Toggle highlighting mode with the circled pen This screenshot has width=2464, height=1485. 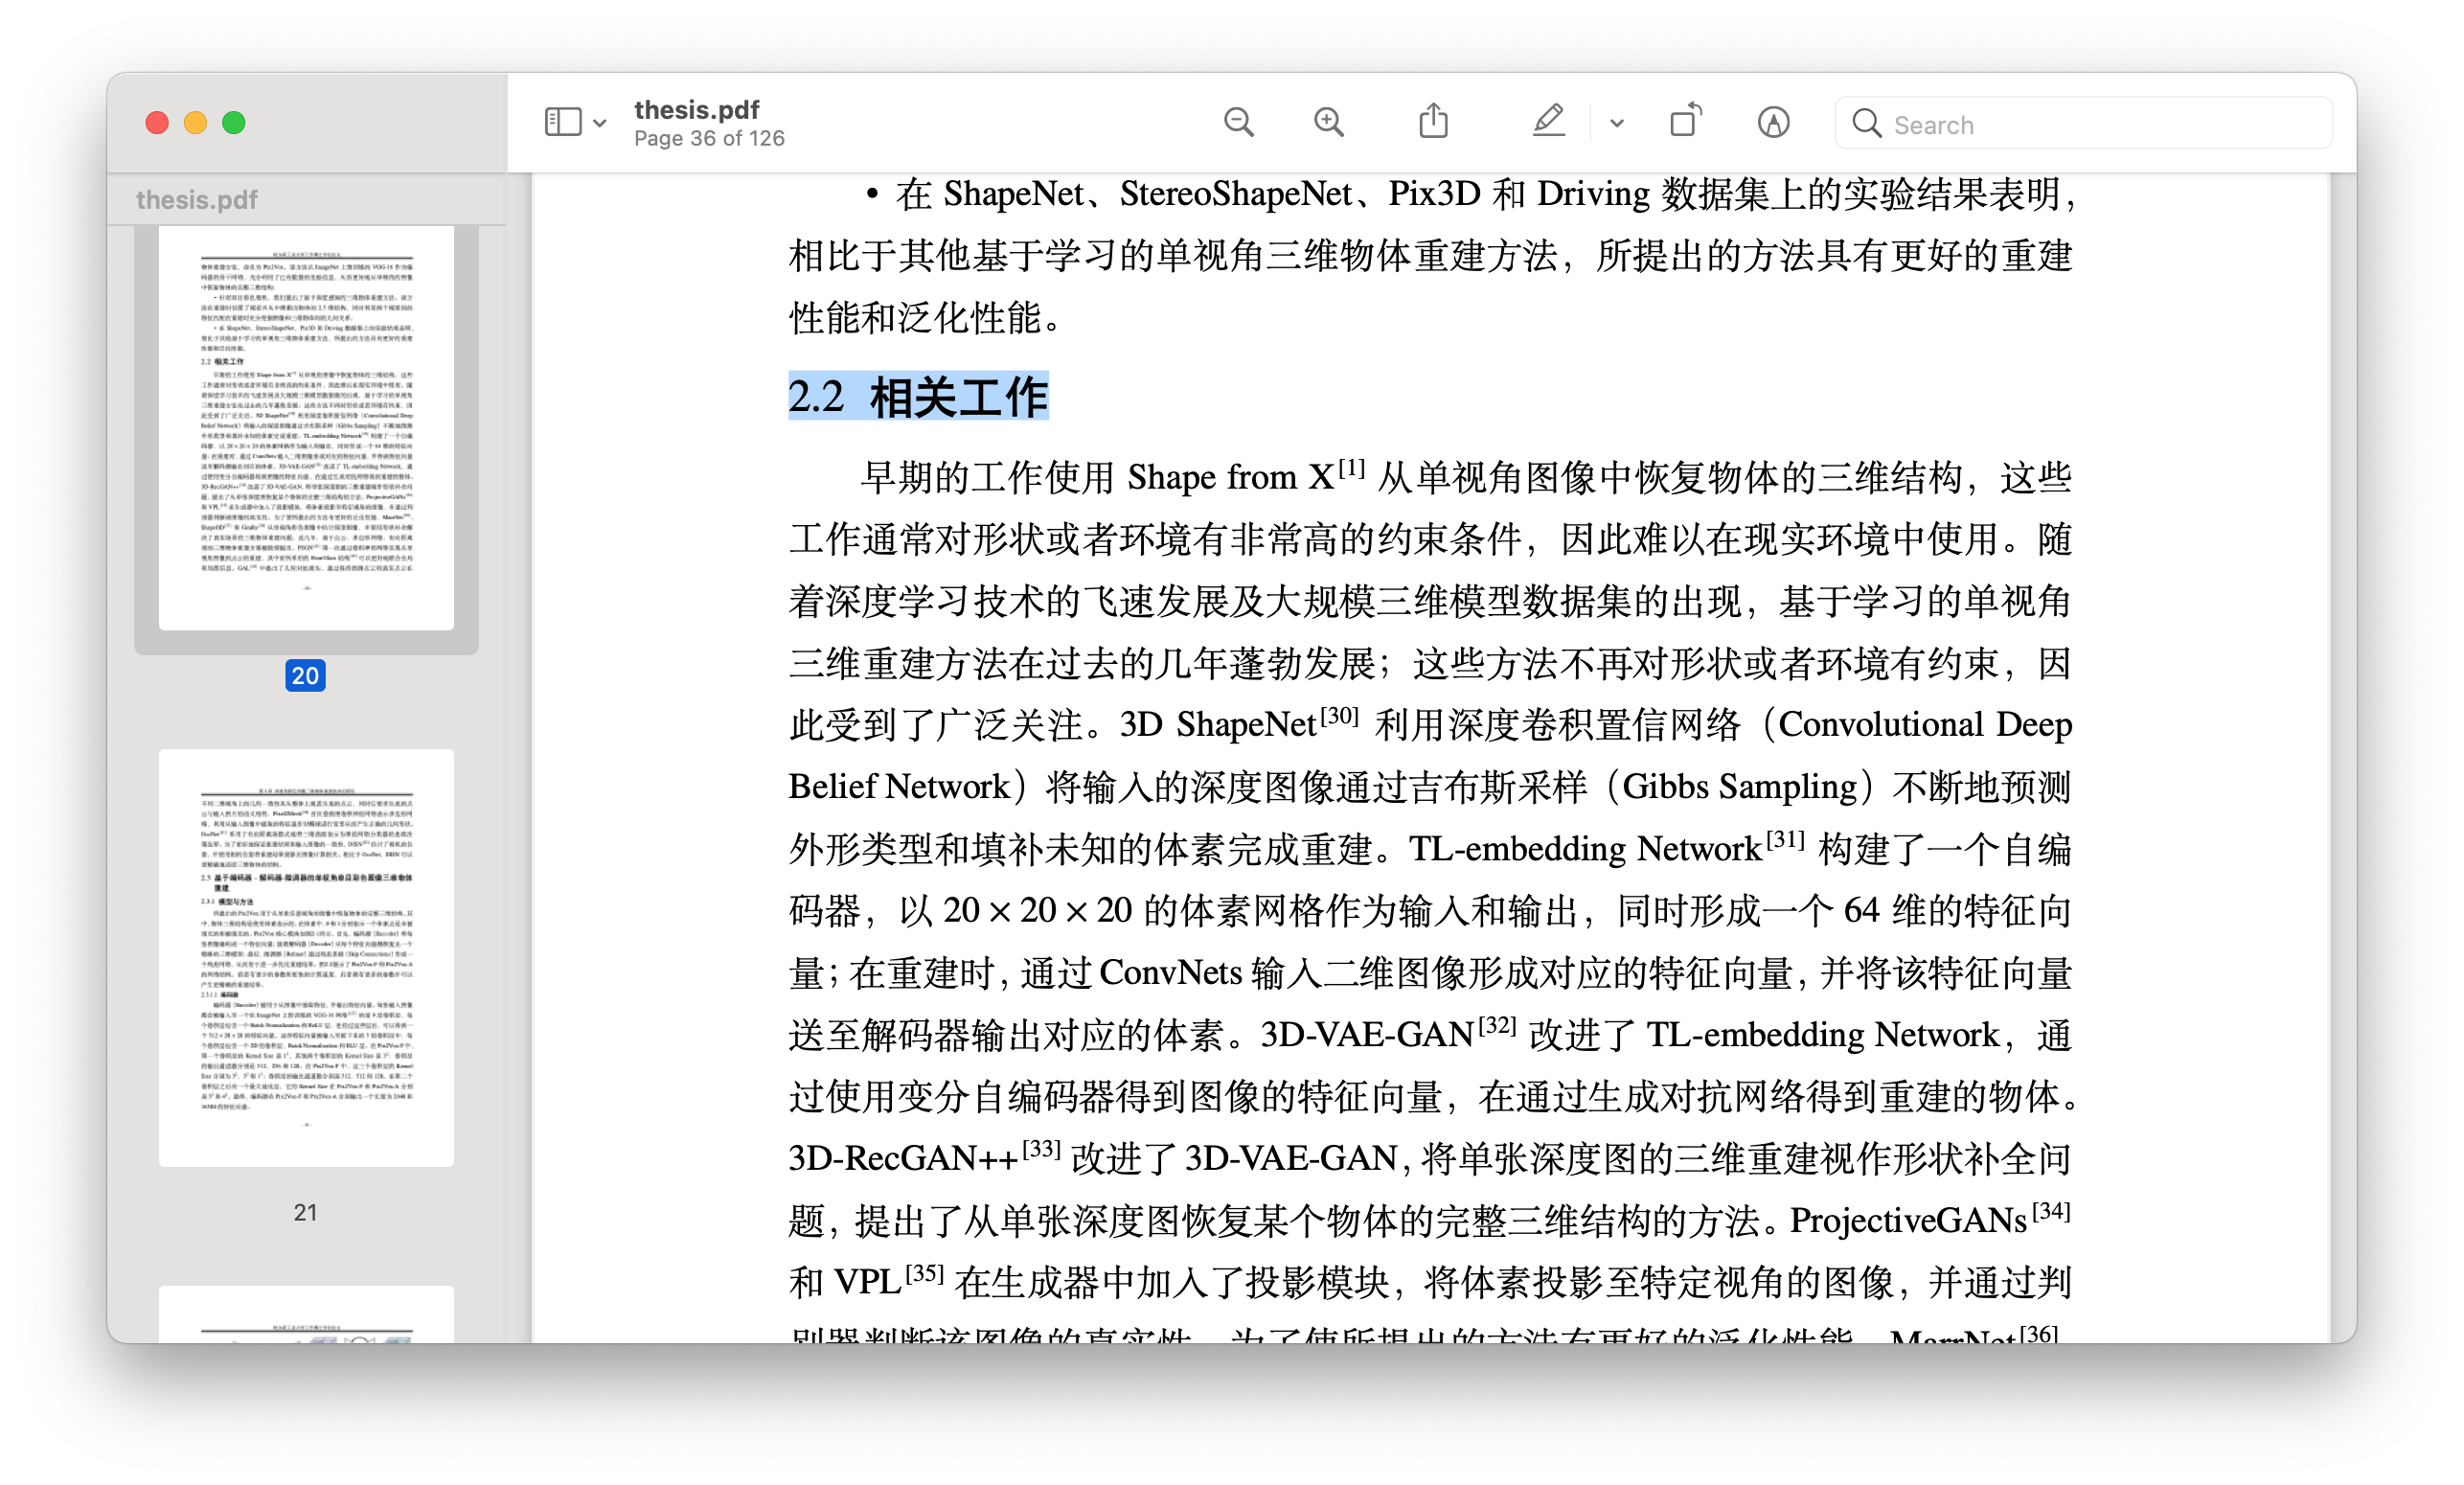(x=1773, y=121)
